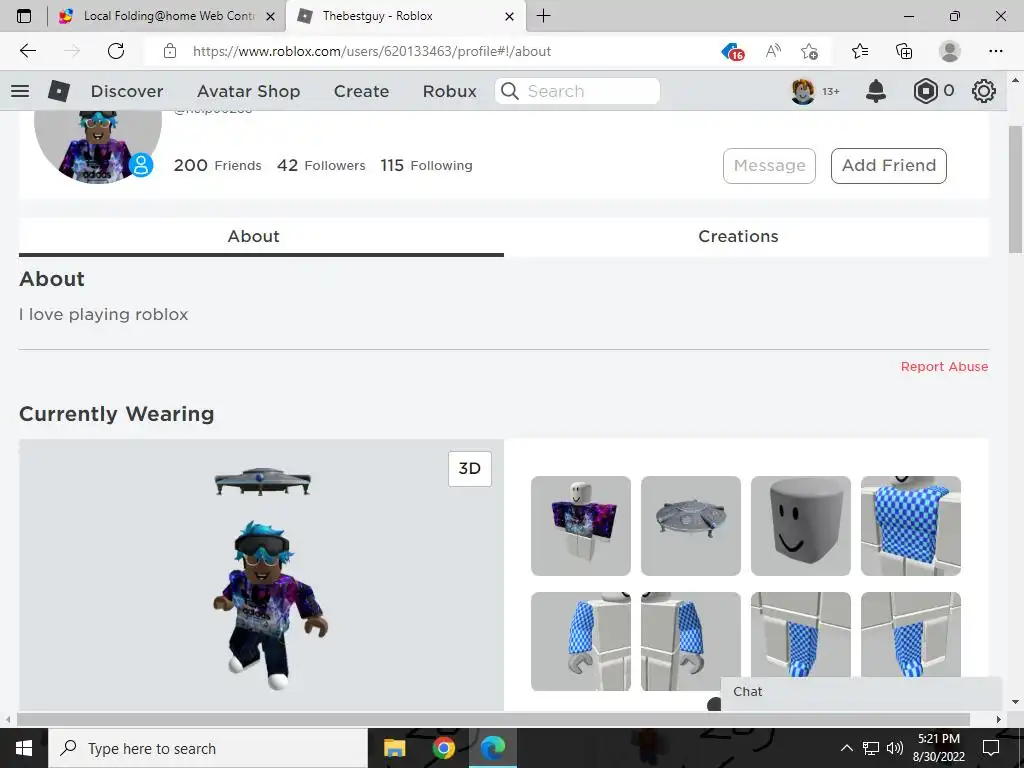Show hidden system tray icons chevron
Screen dimensions: 1024x768
(x=846, y=748)
